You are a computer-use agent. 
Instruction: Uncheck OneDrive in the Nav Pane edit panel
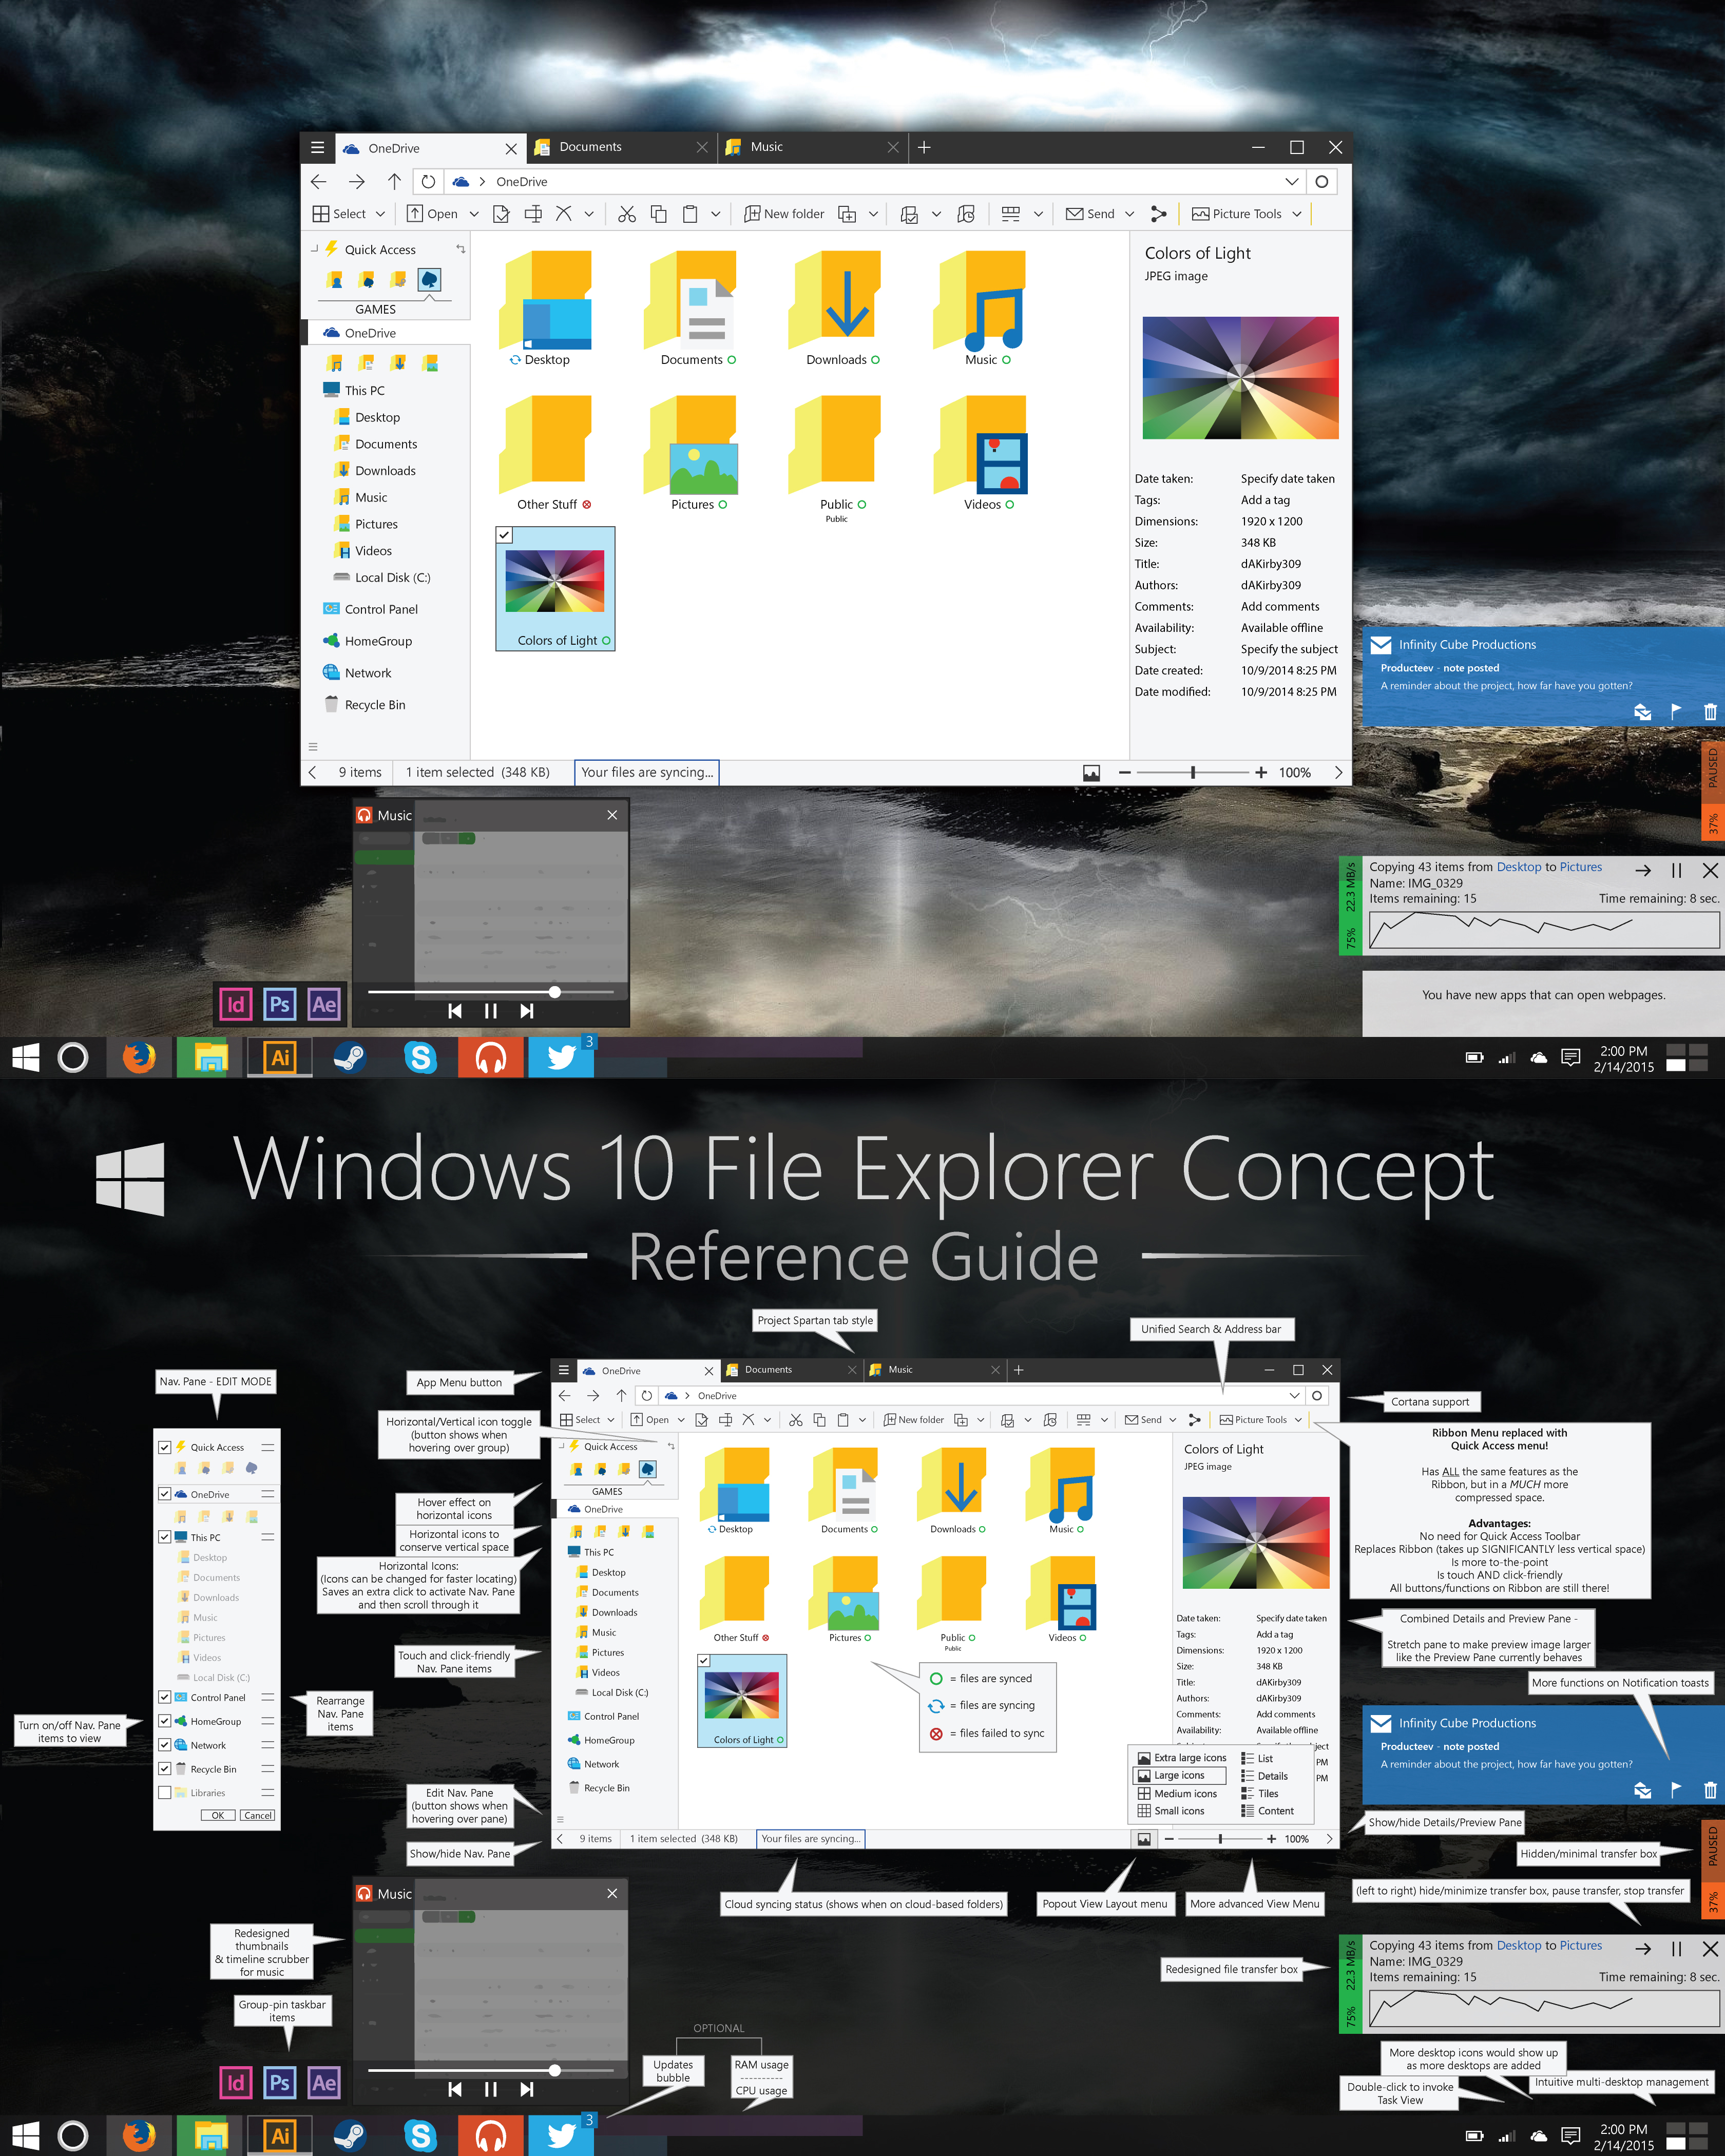pyautogui.click(x=165, y=1494)
